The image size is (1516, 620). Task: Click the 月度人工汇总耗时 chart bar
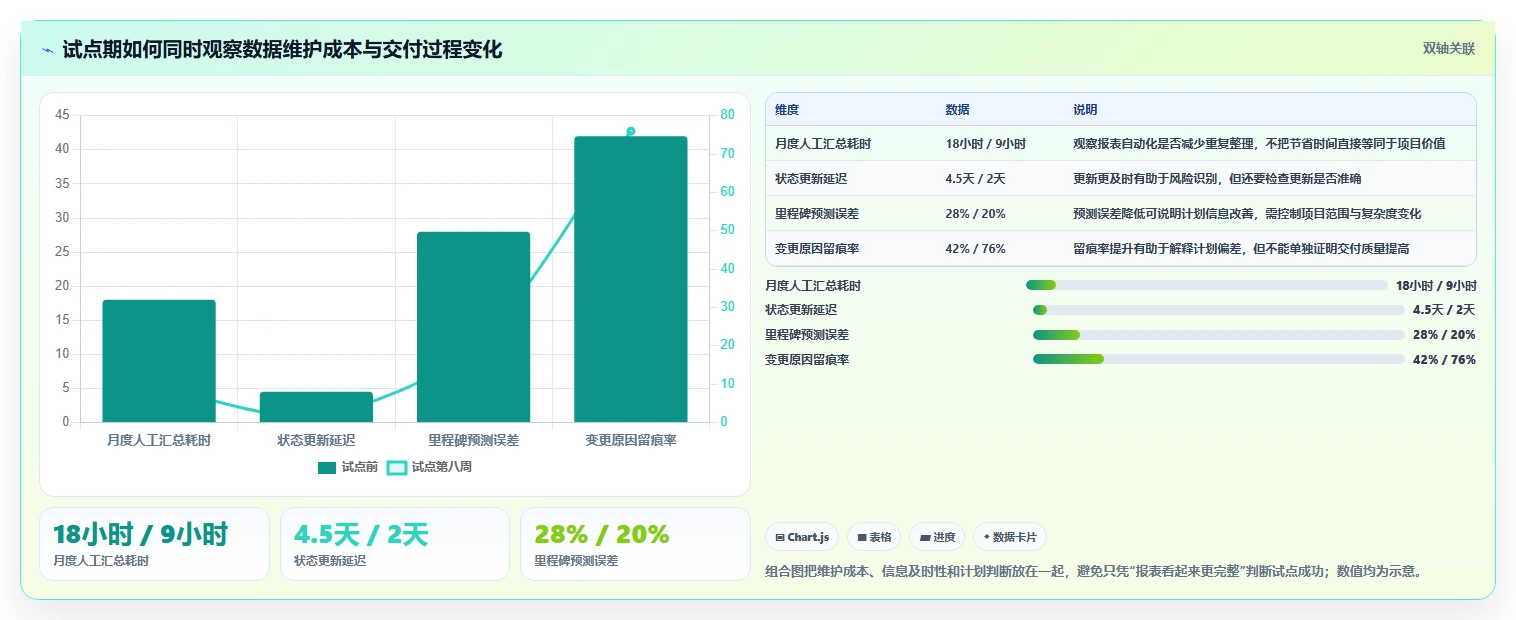click(x=159, y=361)
